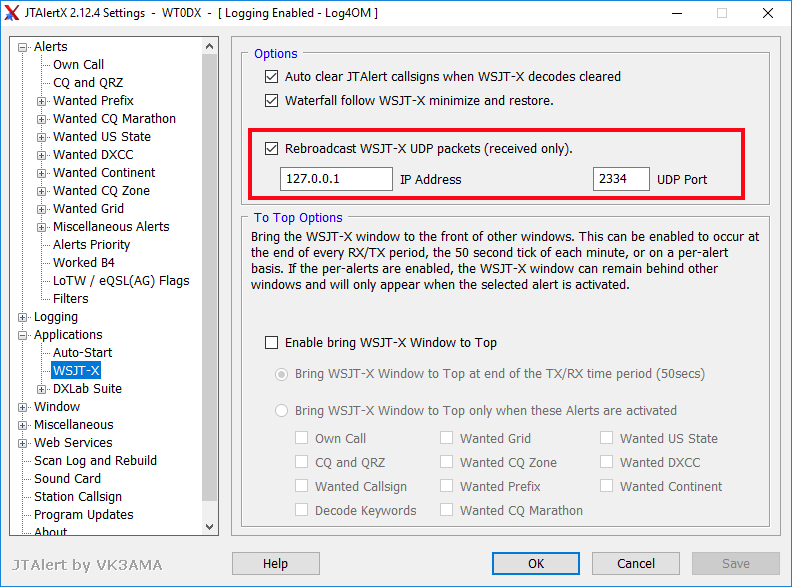Toggle Auto clear JTAlert callsigns checkbox
The width and height of the screenshot is (792, 587).
coord(271,77)
